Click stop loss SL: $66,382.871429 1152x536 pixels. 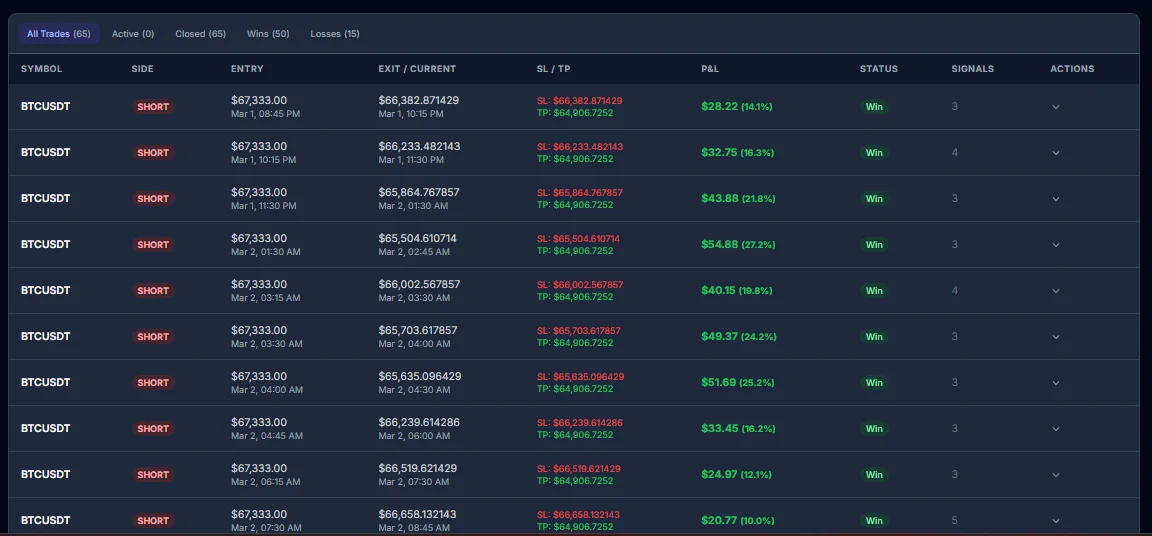pyautogui.click(x=580, y=101)
